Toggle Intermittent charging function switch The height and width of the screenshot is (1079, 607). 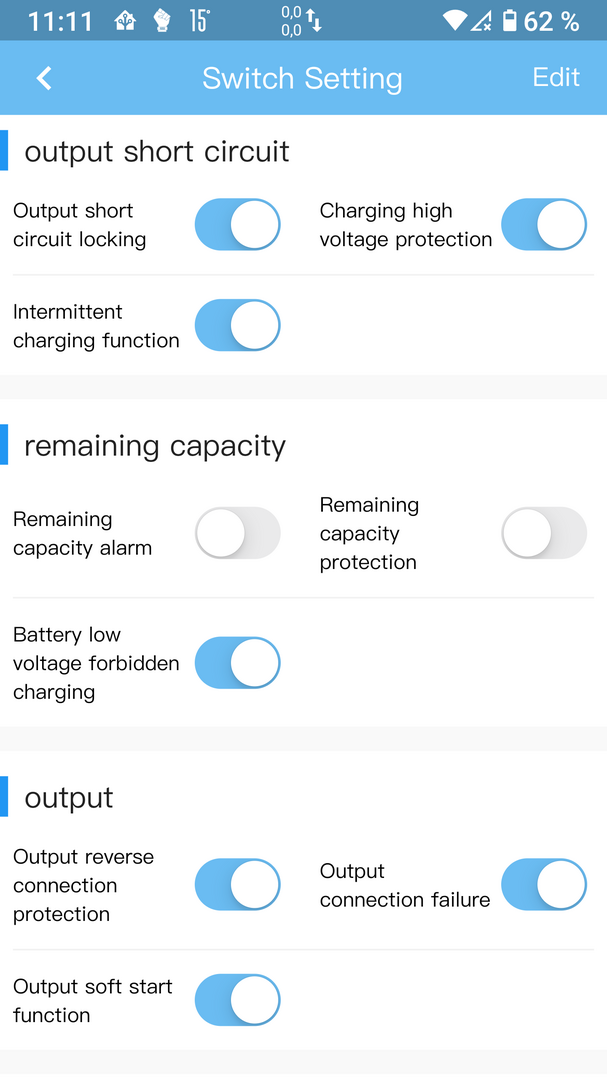(x=237, y=325)
